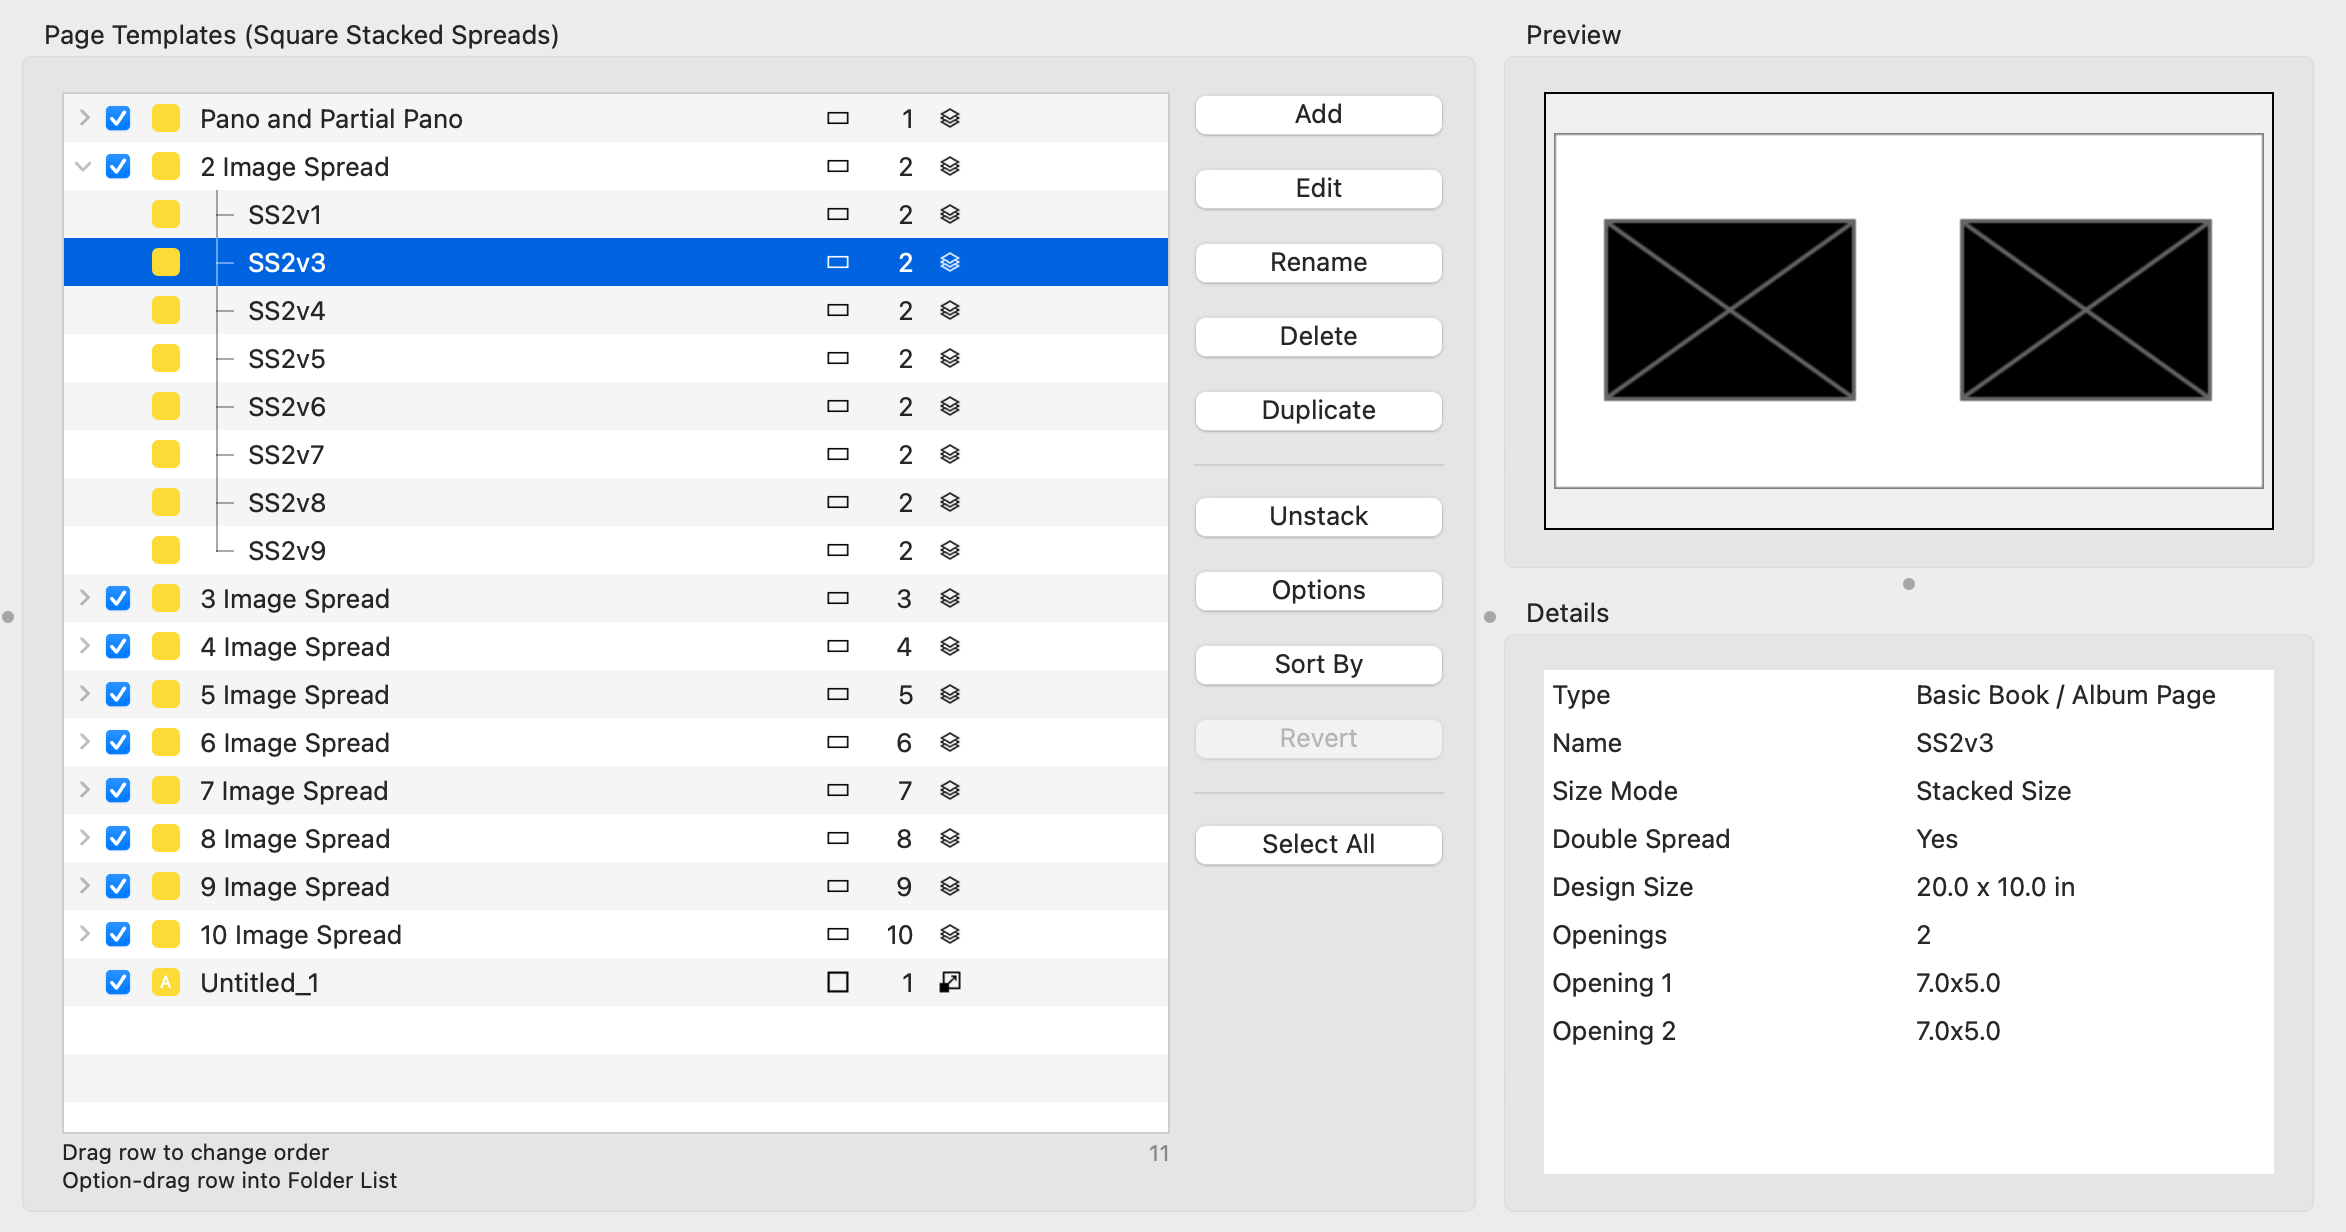Viewport: 2346px width, 1232px height.
Task: Click the yellow 'A' icon beside Untitled_1
Action: pyautogui.click(x=166, y=982)
